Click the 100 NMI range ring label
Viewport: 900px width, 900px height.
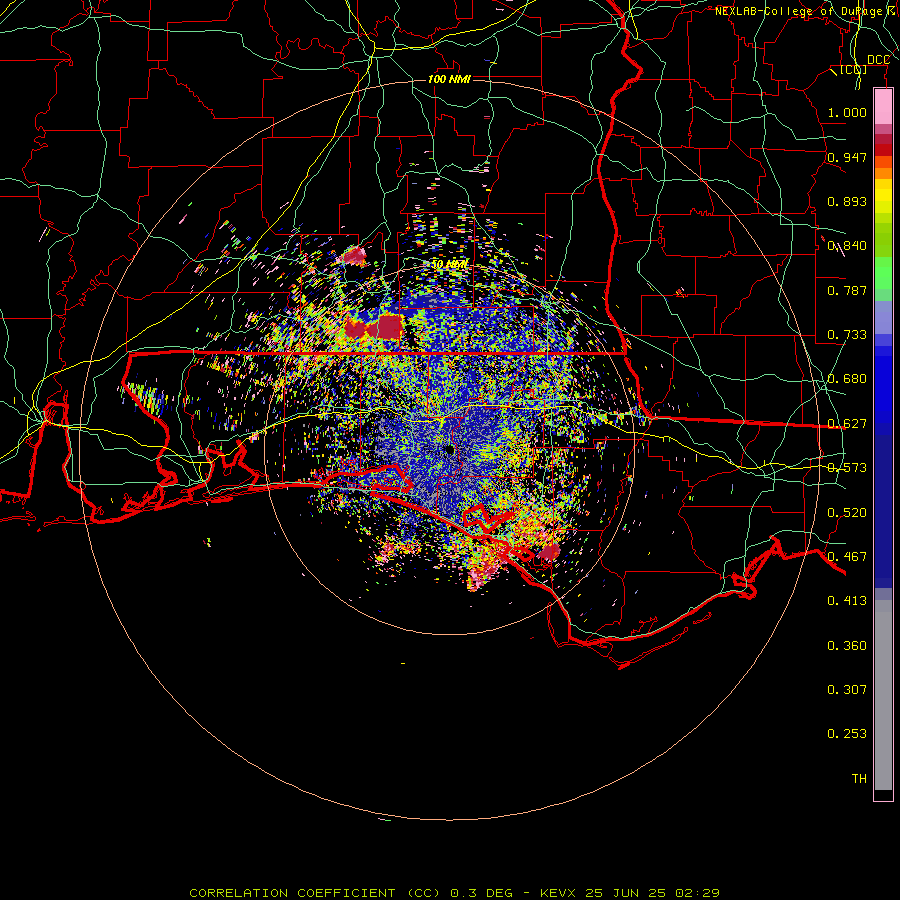click(x=449, y=79)
